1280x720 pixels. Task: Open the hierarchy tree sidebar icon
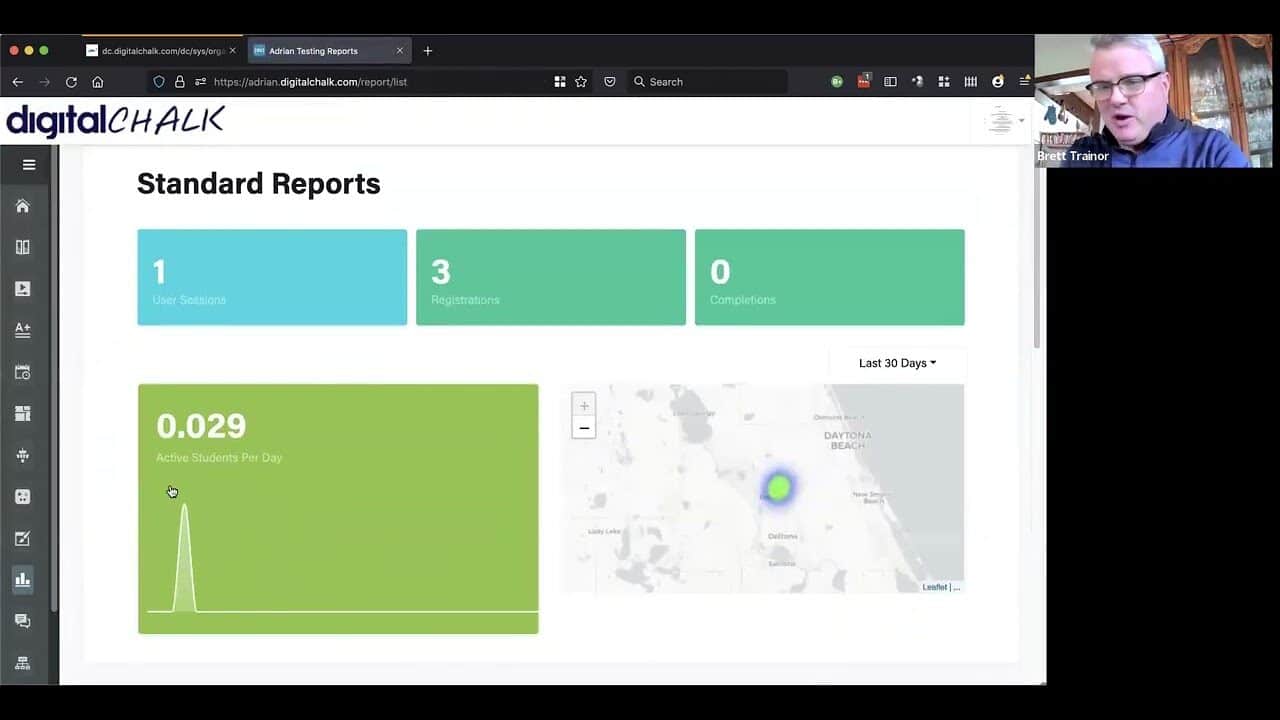point(22,455)
